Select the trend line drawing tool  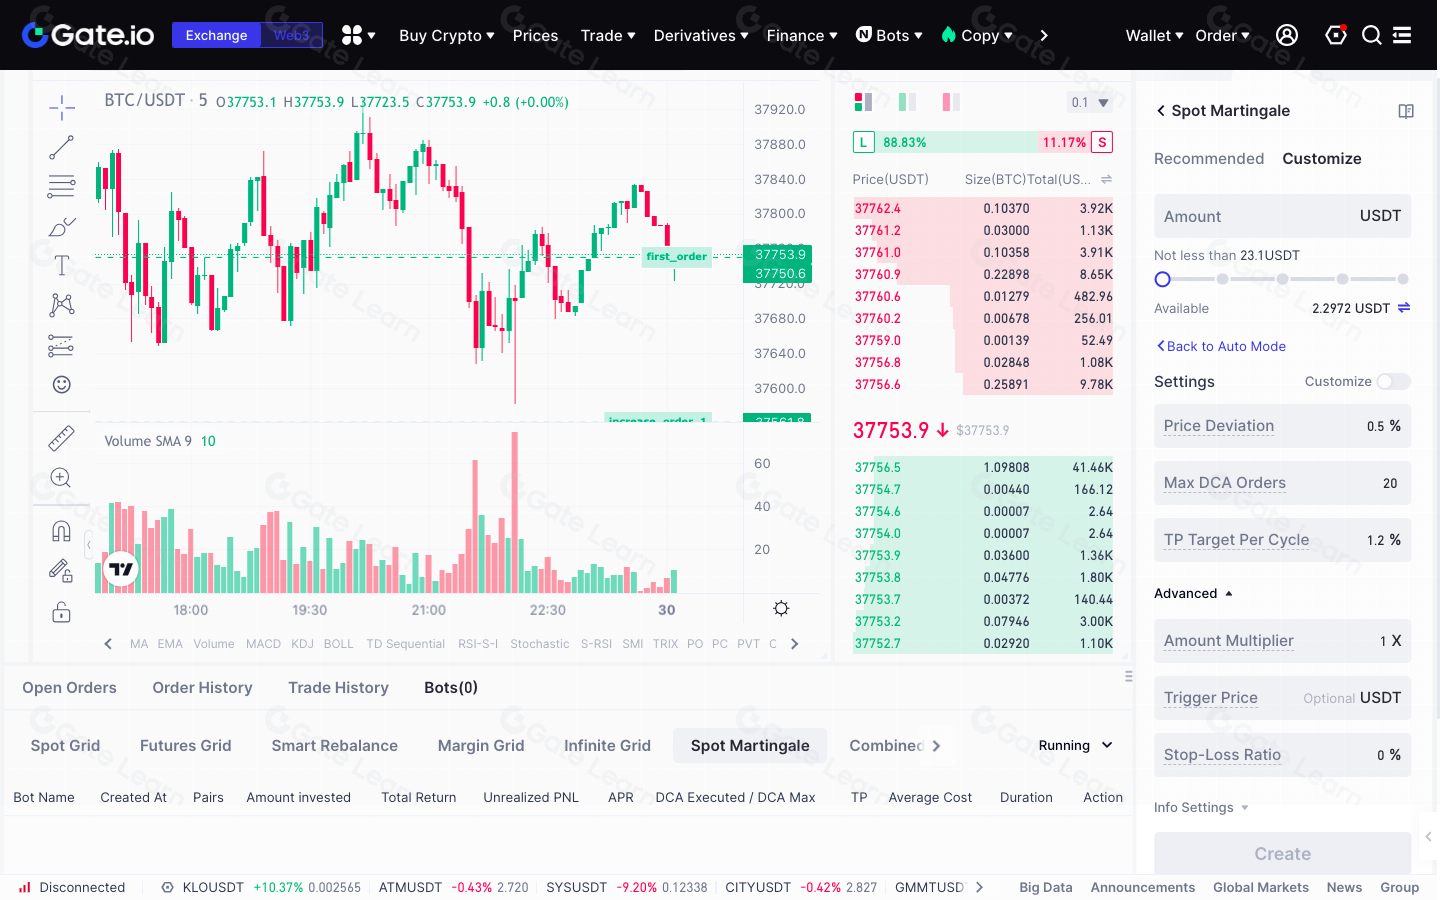coord(61,147)
